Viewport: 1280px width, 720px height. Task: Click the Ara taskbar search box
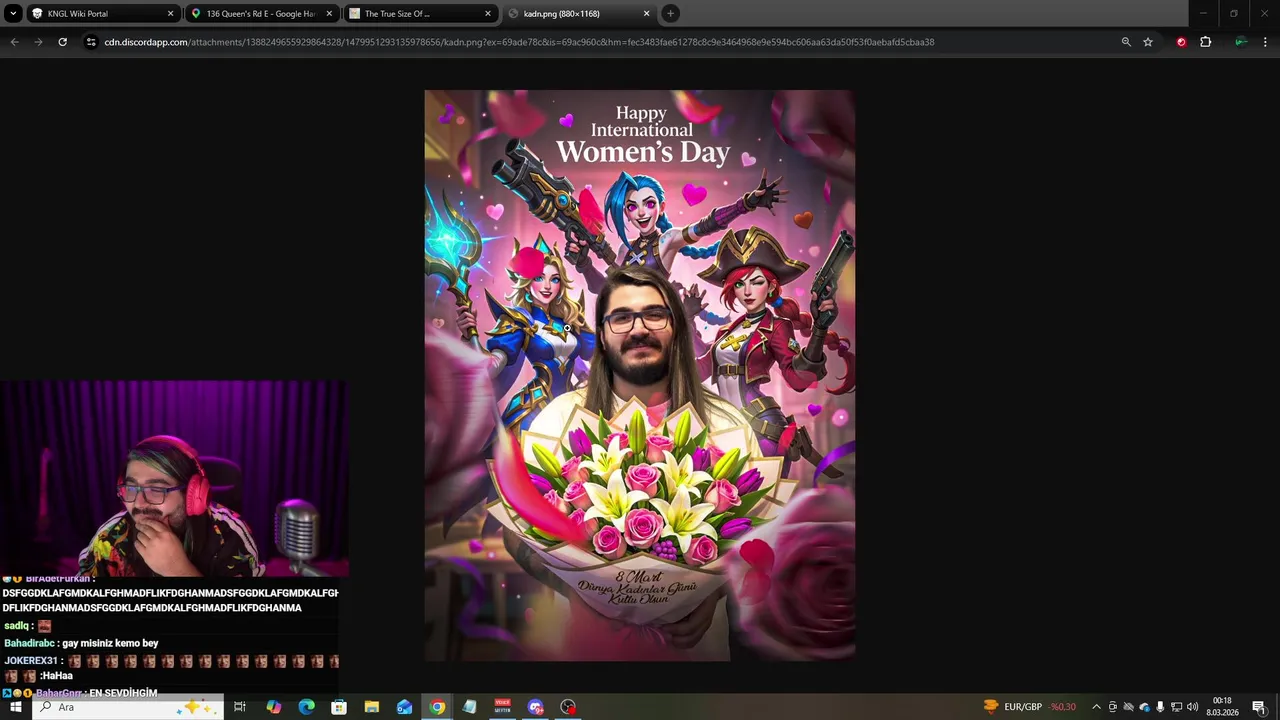click(x=128, y=707)
